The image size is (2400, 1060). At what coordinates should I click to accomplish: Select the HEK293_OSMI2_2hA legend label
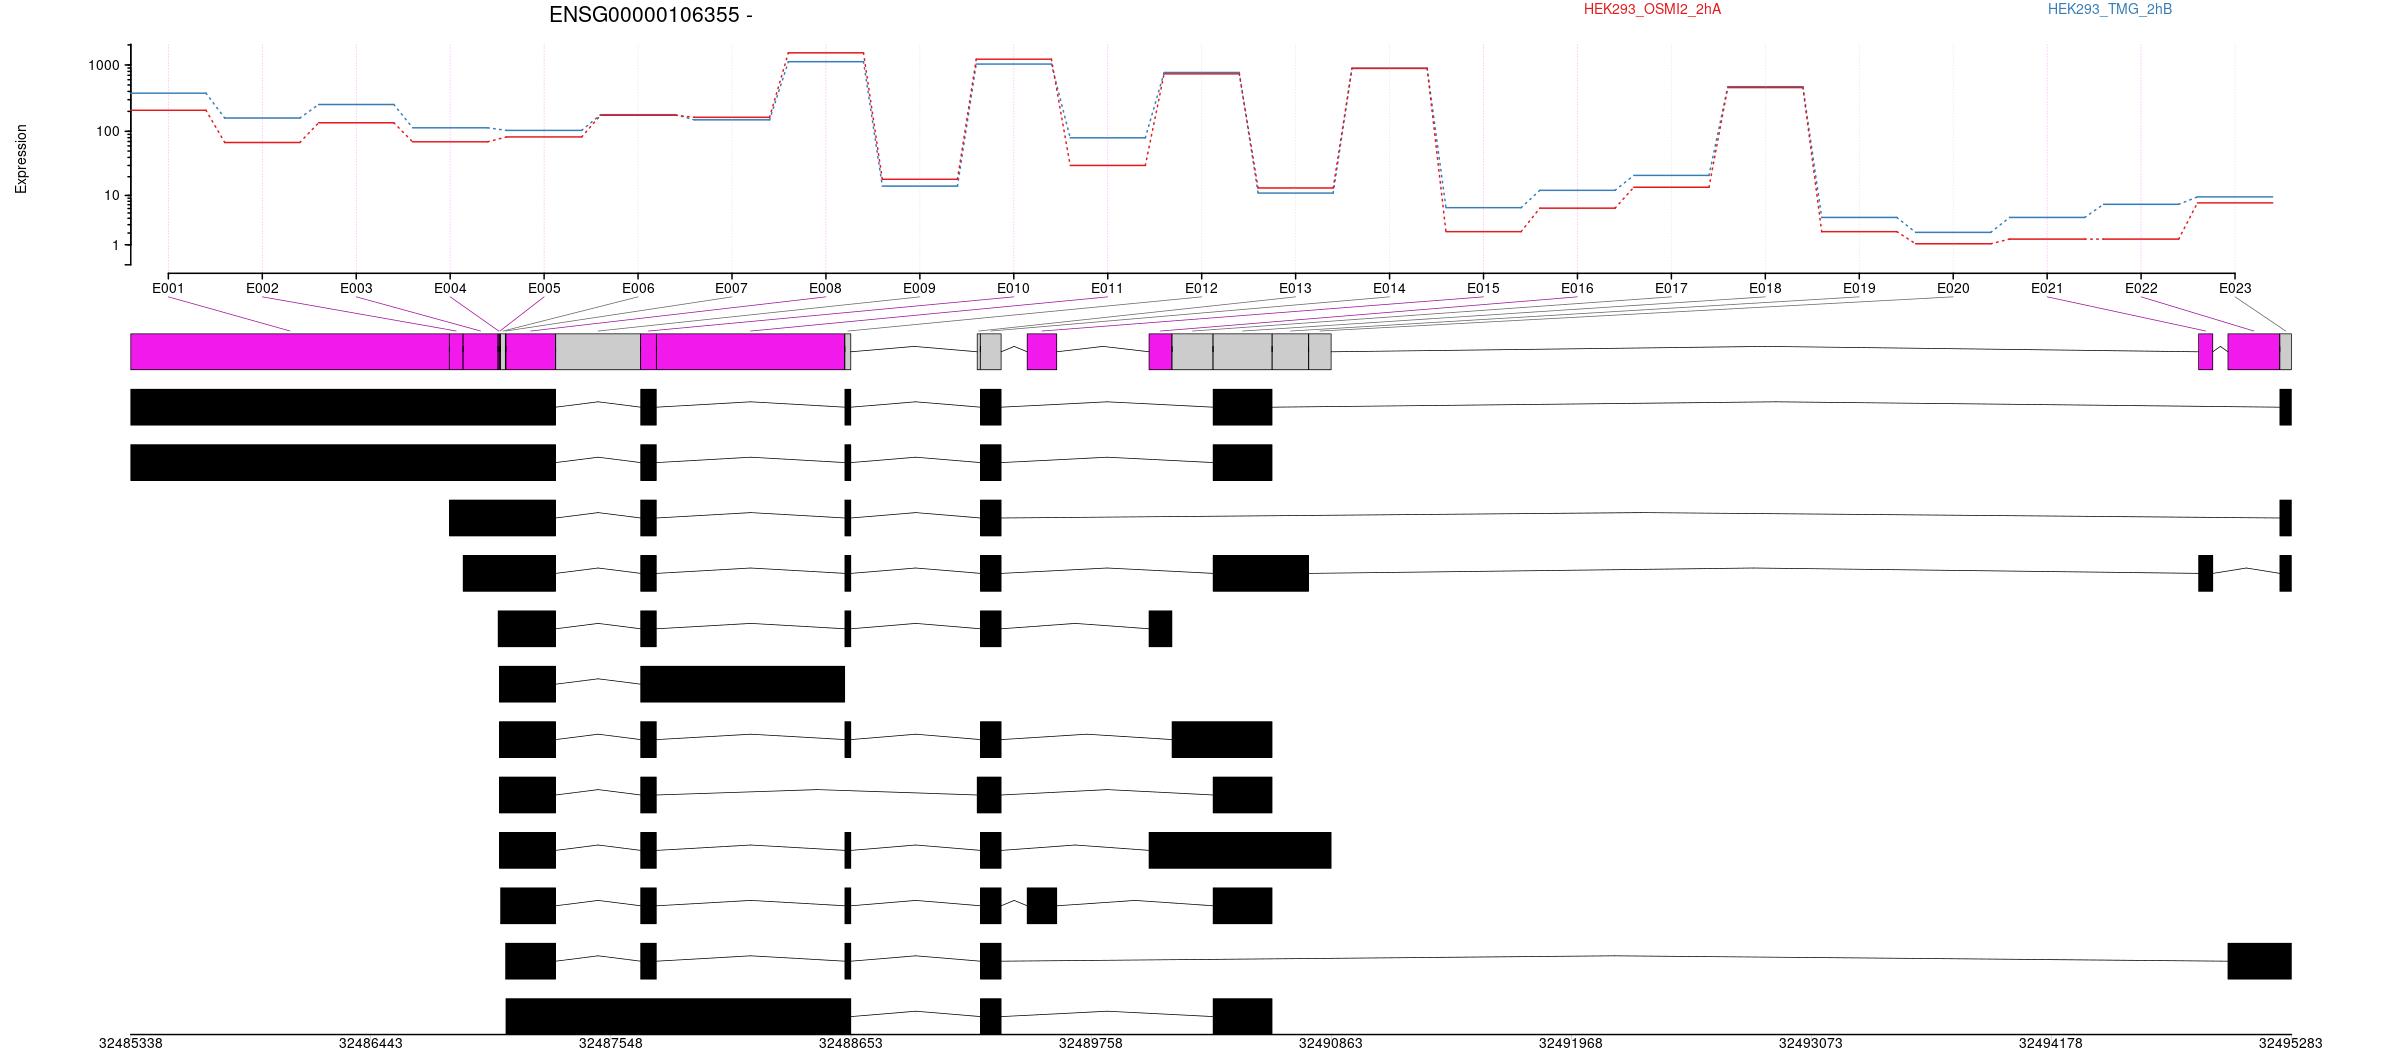point(1652,9)
